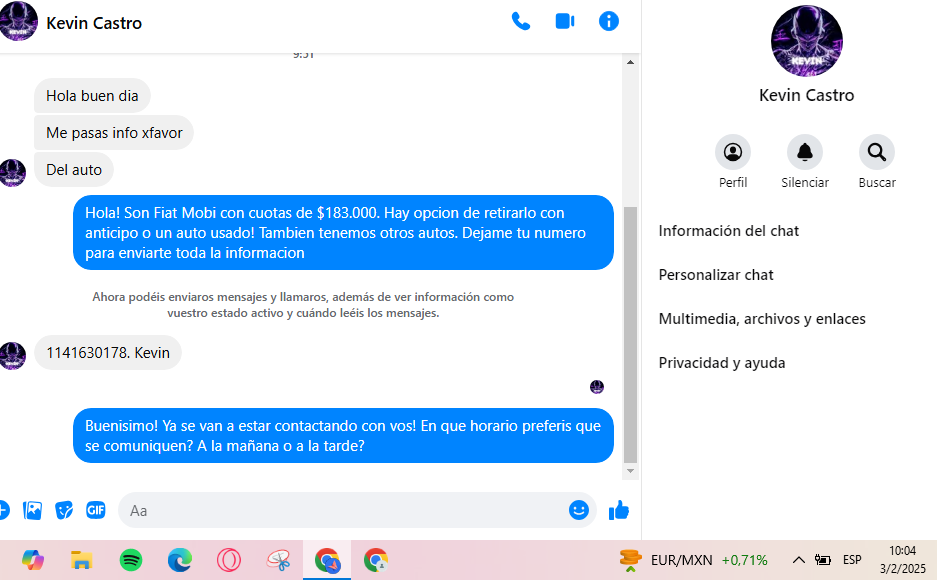Click the chat scrollbar down arrow
Image resolution: width=937 pixels, height=580 pixels.
630,471
